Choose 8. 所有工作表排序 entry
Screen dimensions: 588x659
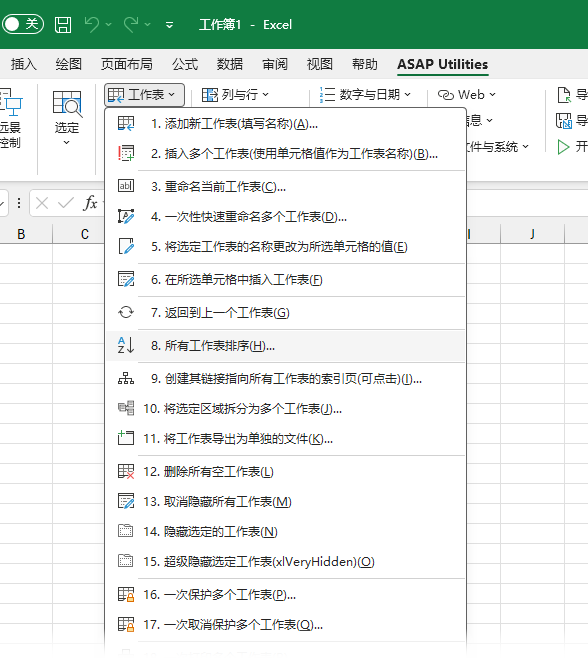tap(286, 346)
